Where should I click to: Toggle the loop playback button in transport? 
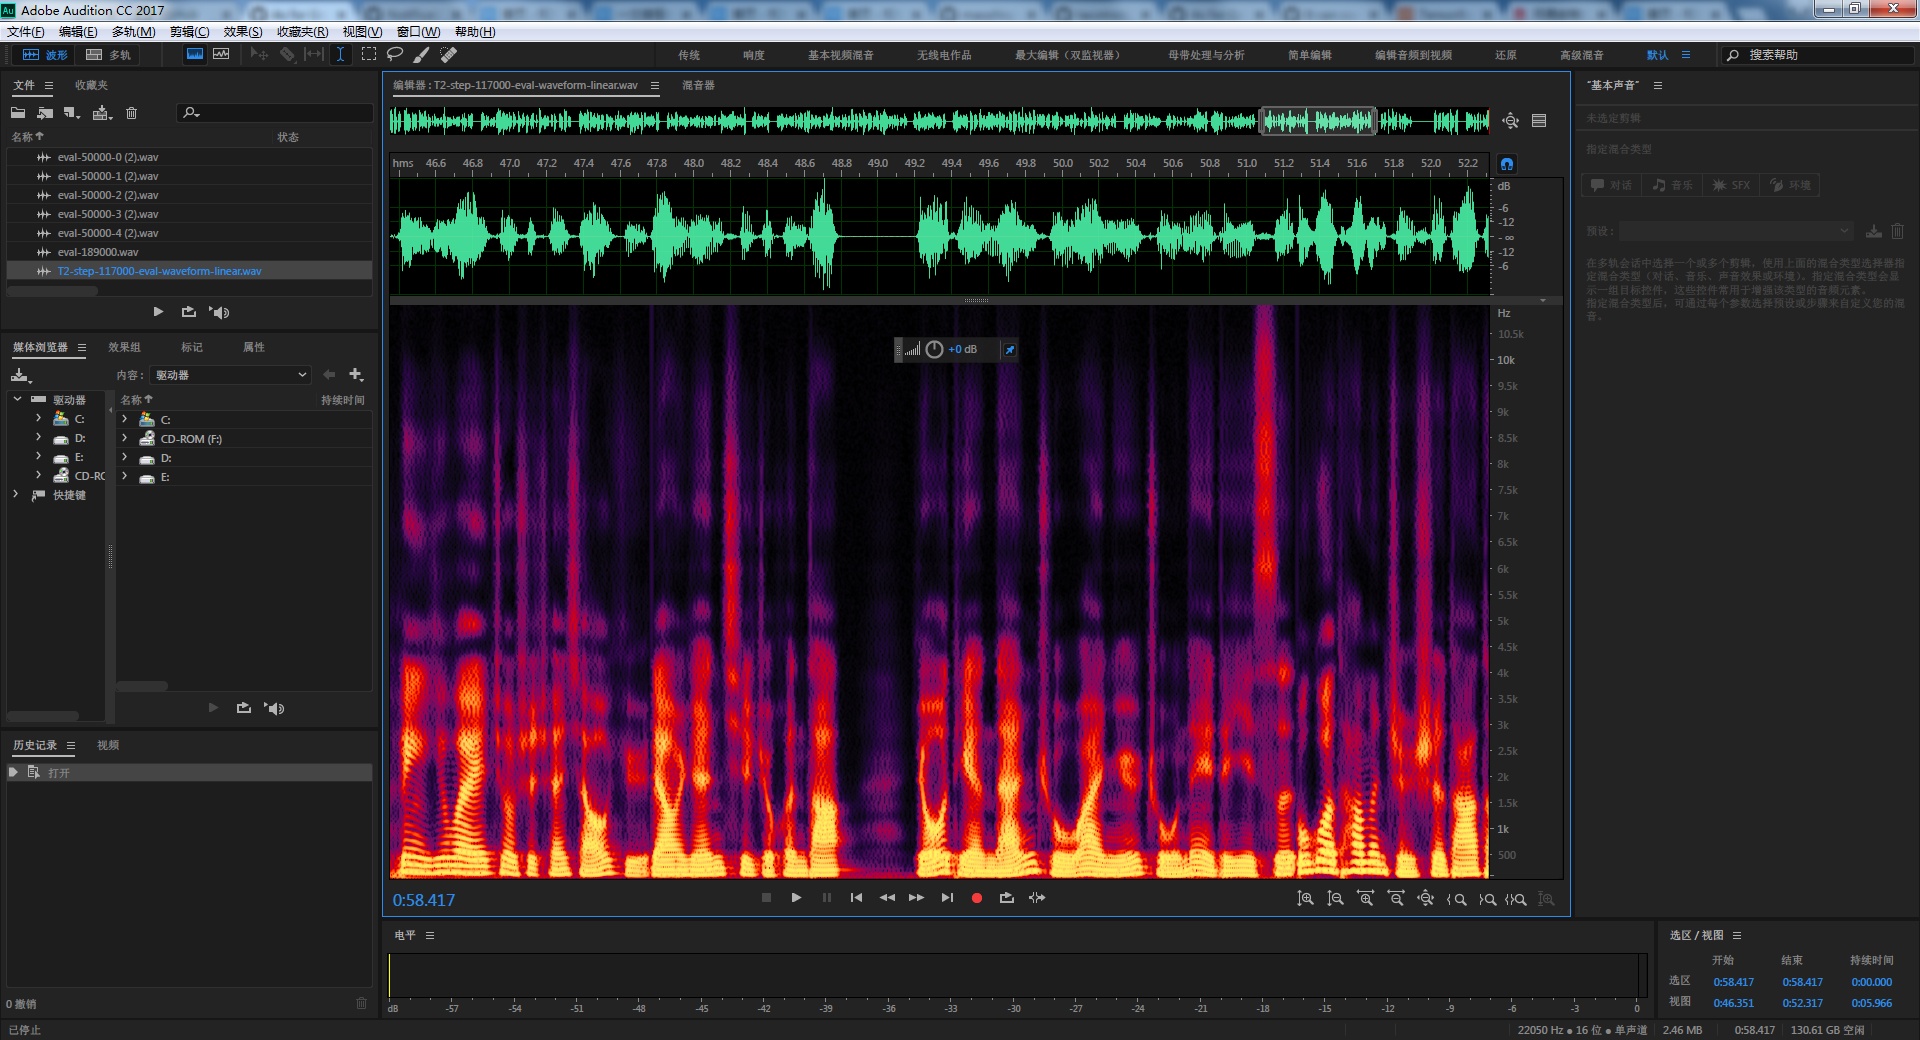click(x=1007, y=898)
